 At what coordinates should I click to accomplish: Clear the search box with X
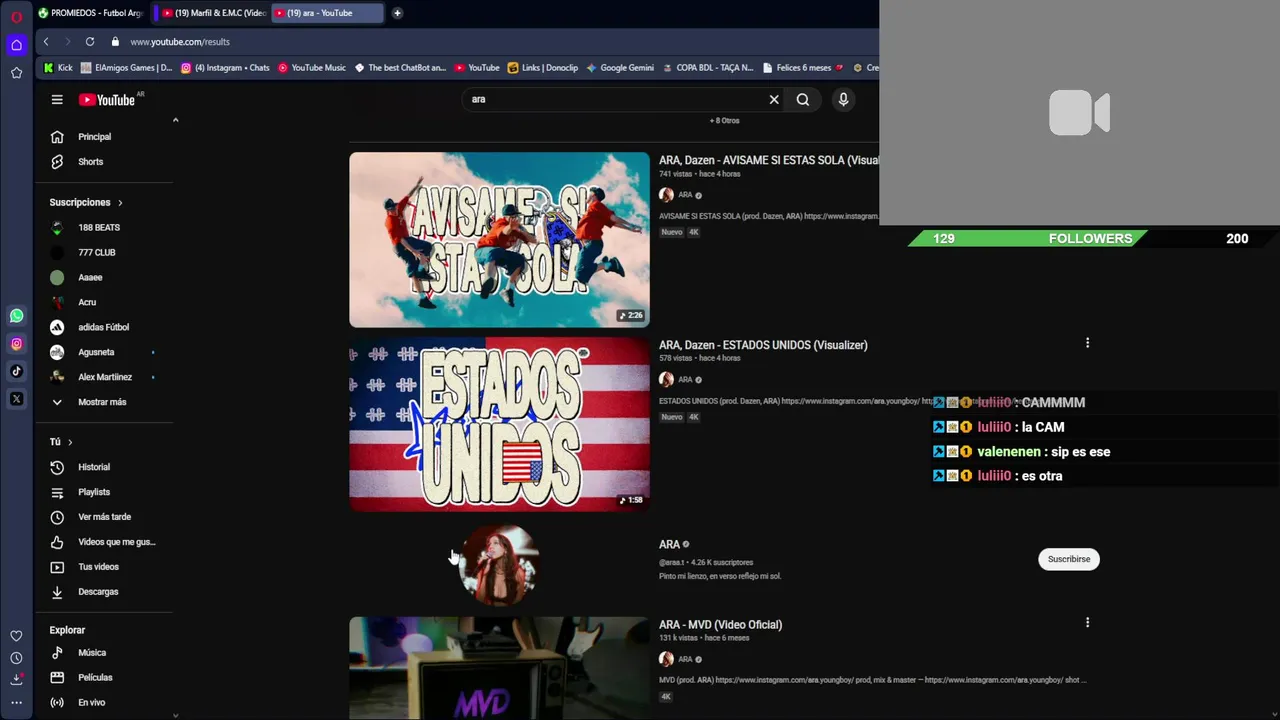tap(774, 100)
